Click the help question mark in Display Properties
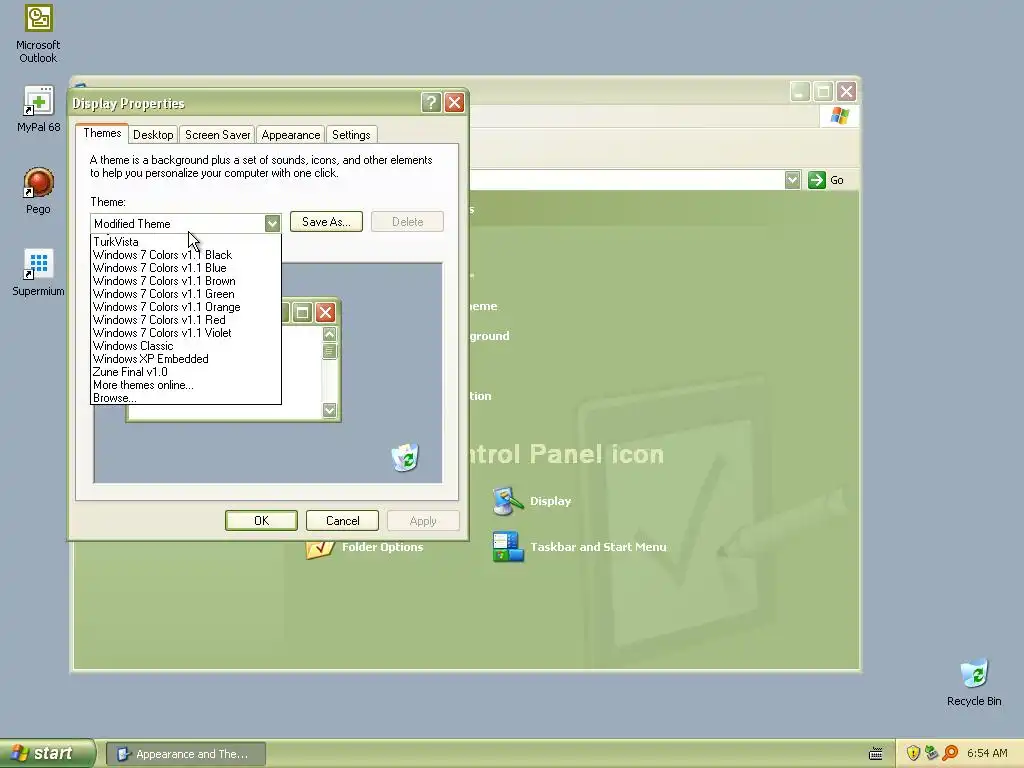 [x=431, y=103]
